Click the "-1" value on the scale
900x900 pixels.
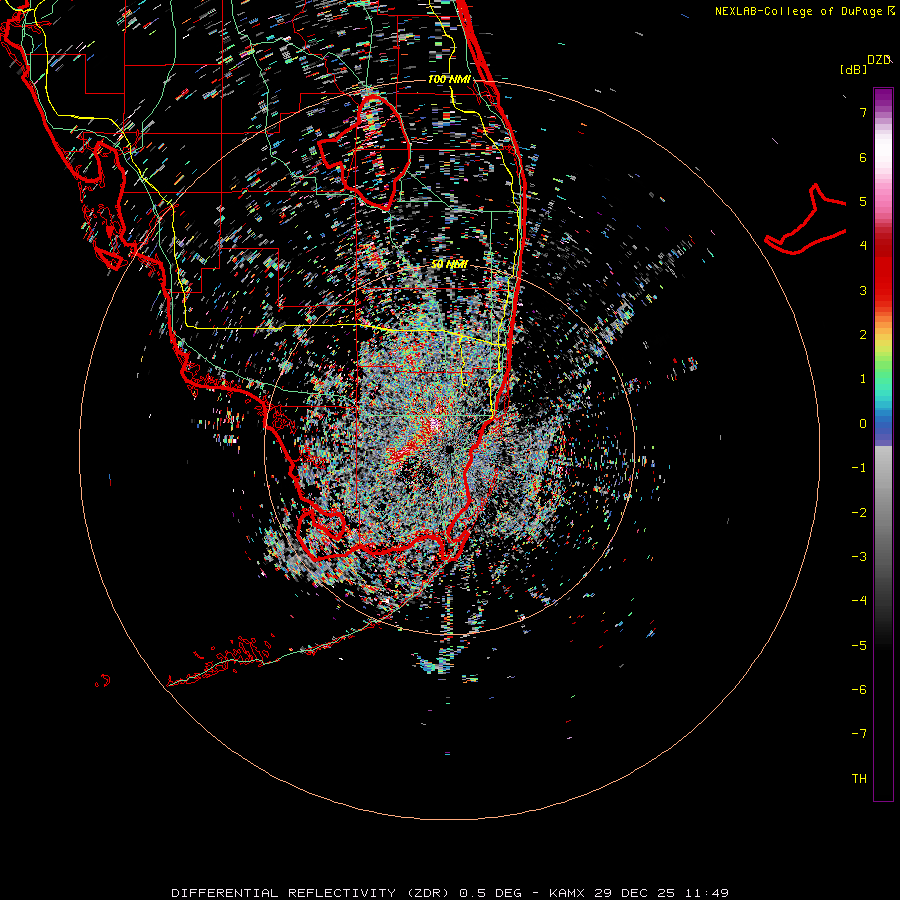coord(859,468)
